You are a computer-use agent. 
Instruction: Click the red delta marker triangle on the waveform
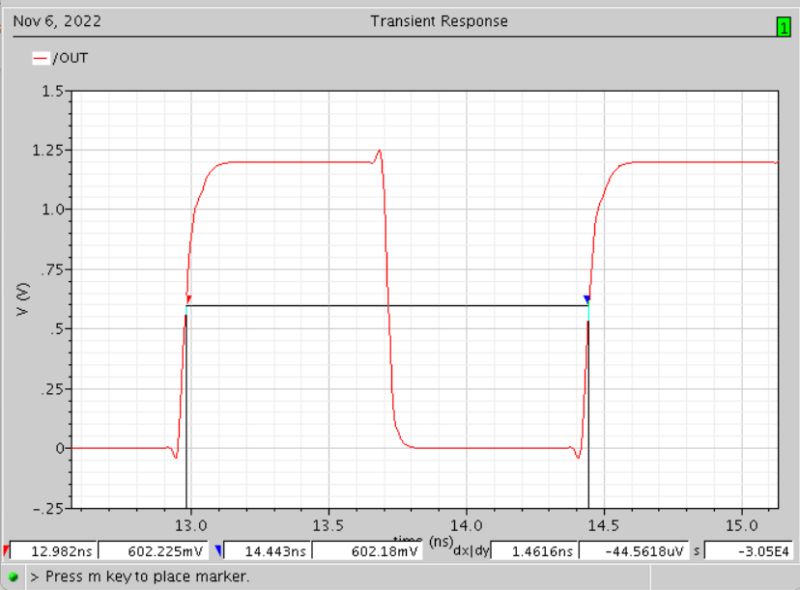pyautogui.click(x=186, y=297)
